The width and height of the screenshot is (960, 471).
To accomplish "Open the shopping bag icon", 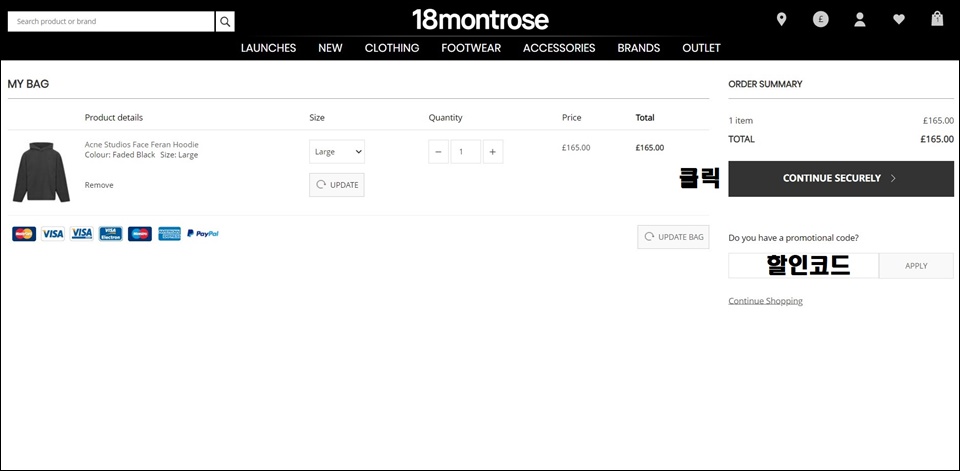I will pos(937,19).
